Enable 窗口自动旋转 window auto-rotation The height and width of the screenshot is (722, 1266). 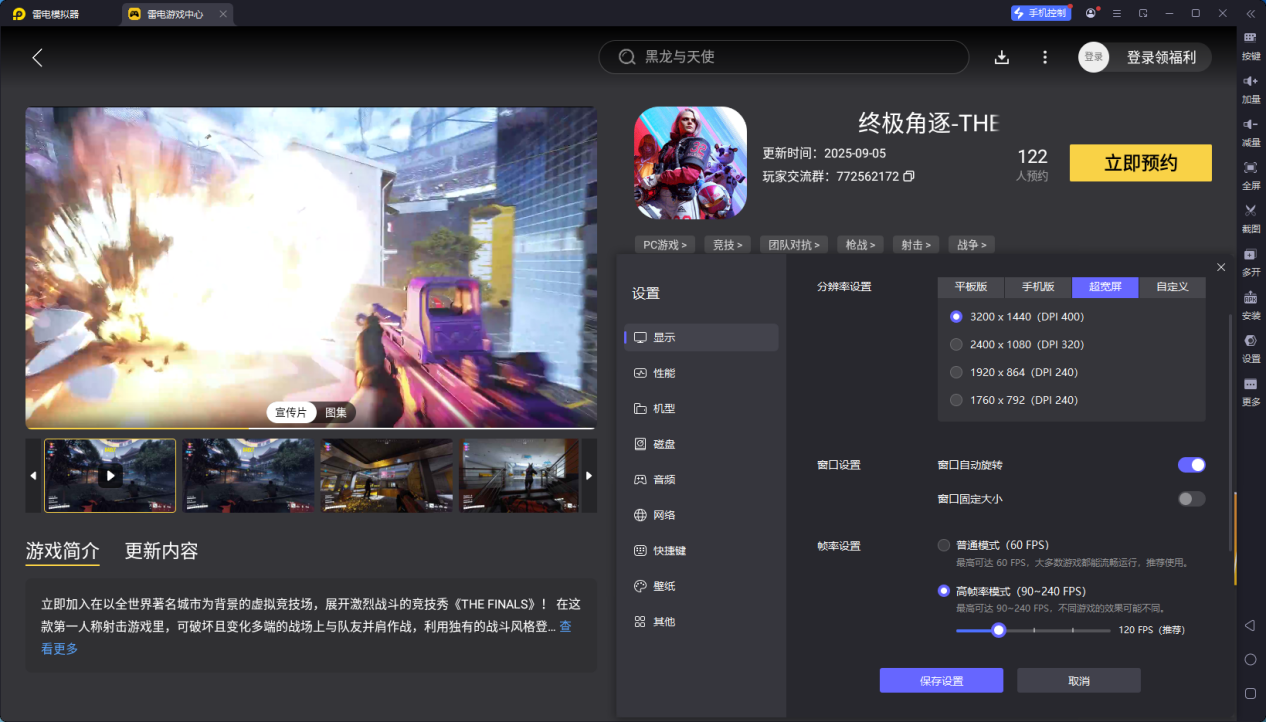click(x=1191, y=464)
